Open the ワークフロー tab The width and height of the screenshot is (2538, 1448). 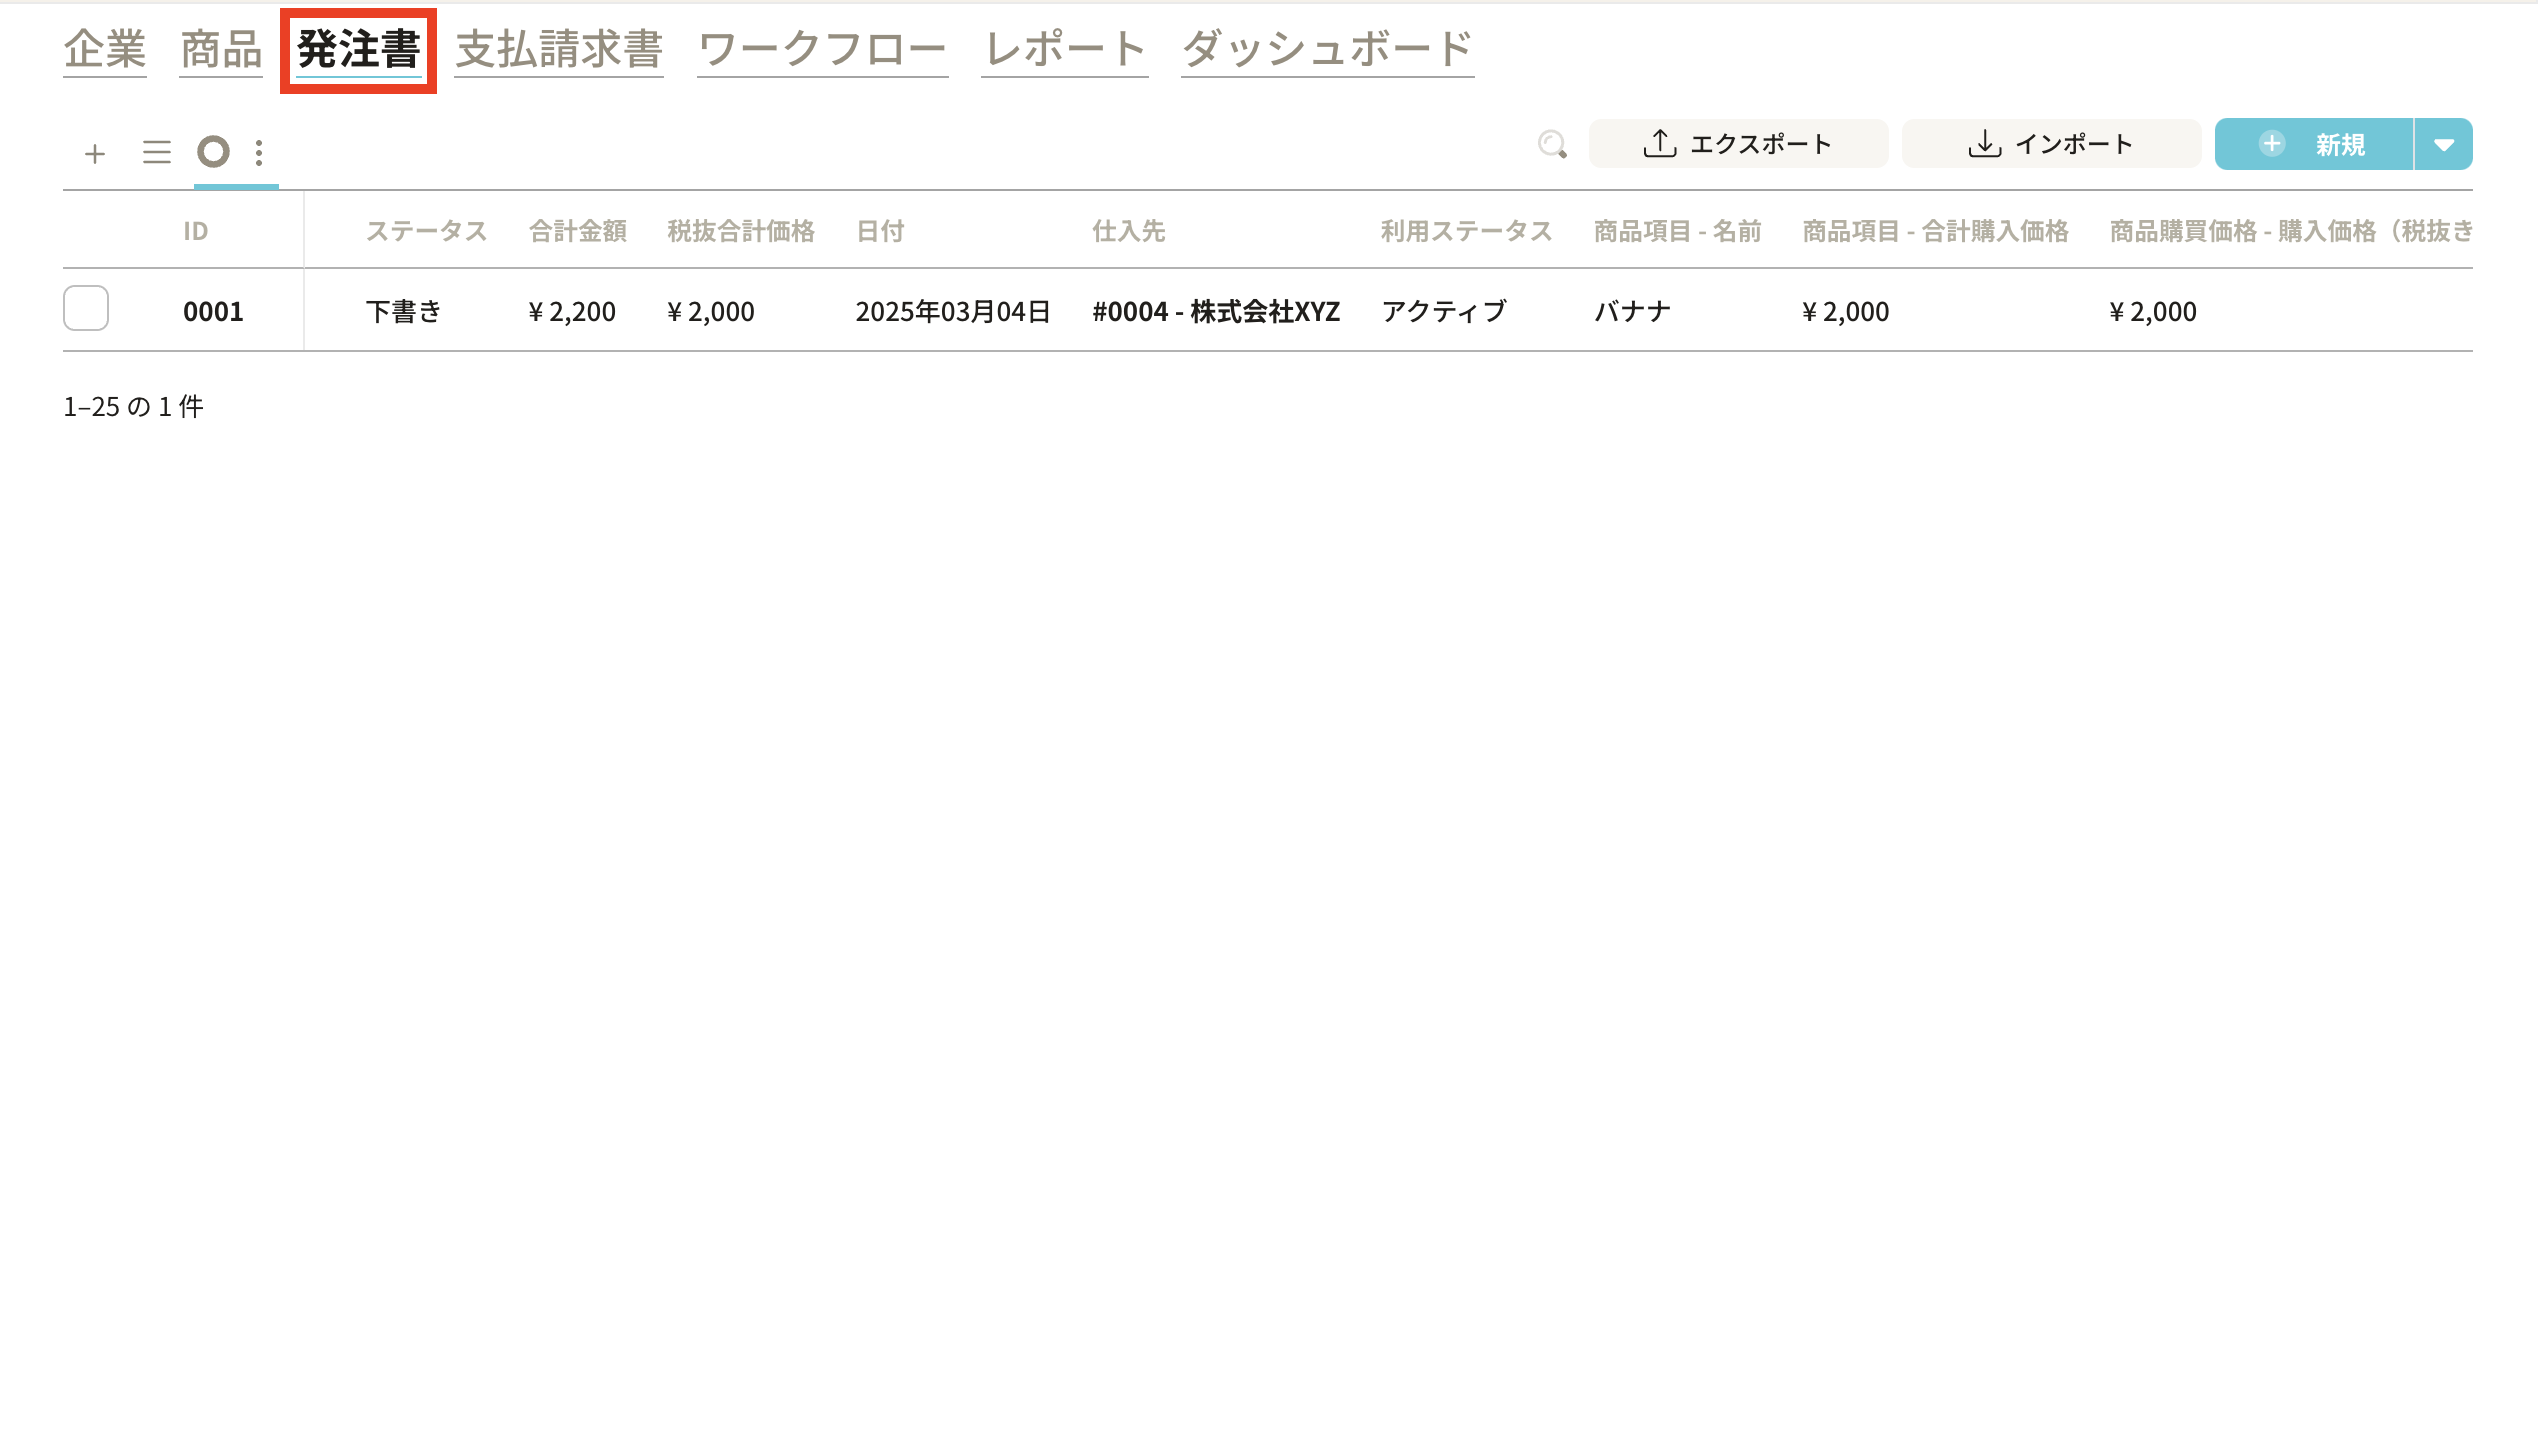[x=822, y=49]
